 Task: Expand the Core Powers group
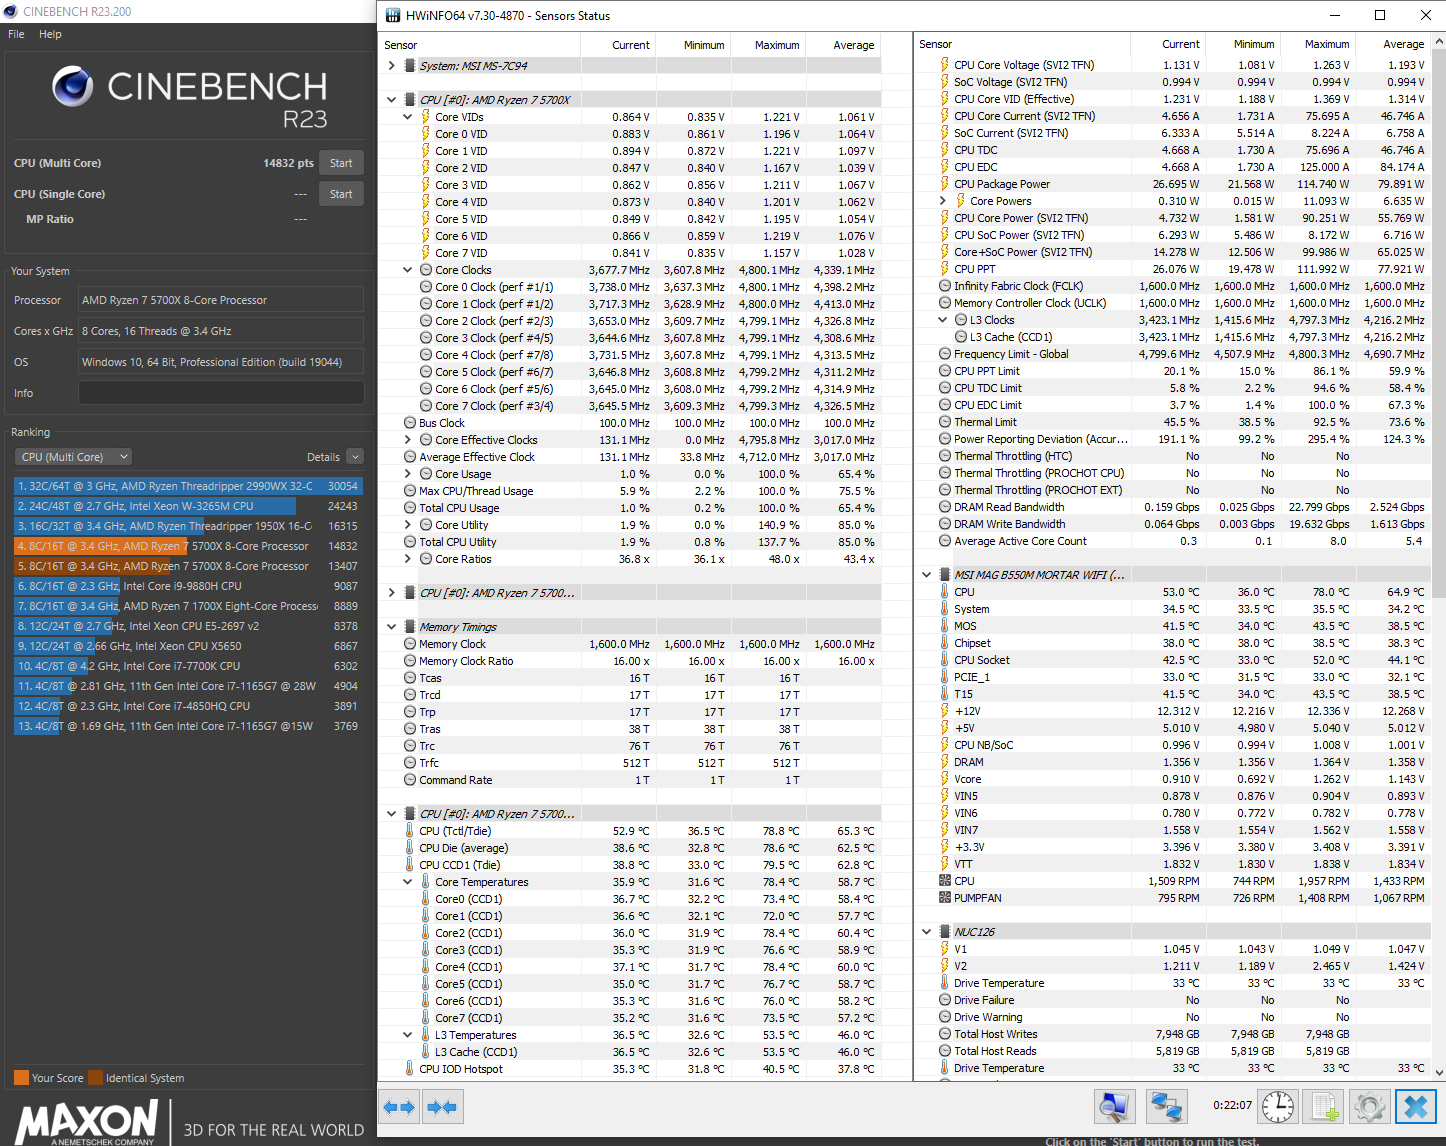(x=943, y=201)
